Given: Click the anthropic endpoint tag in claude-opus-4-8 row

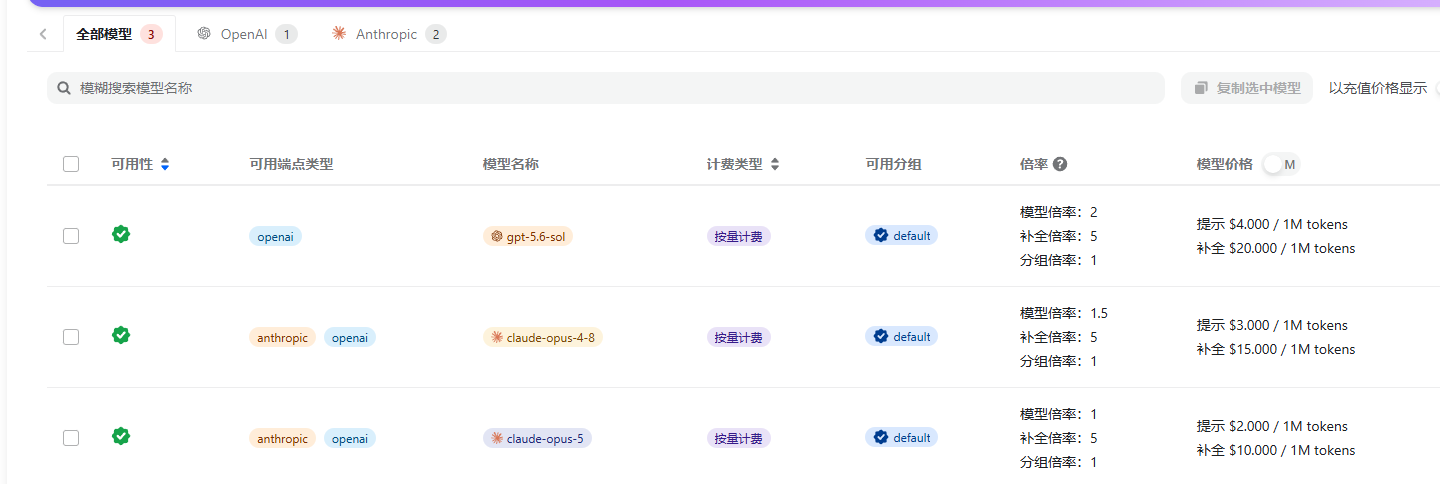Looking at the screenshot, I should (x=282, y=337).
